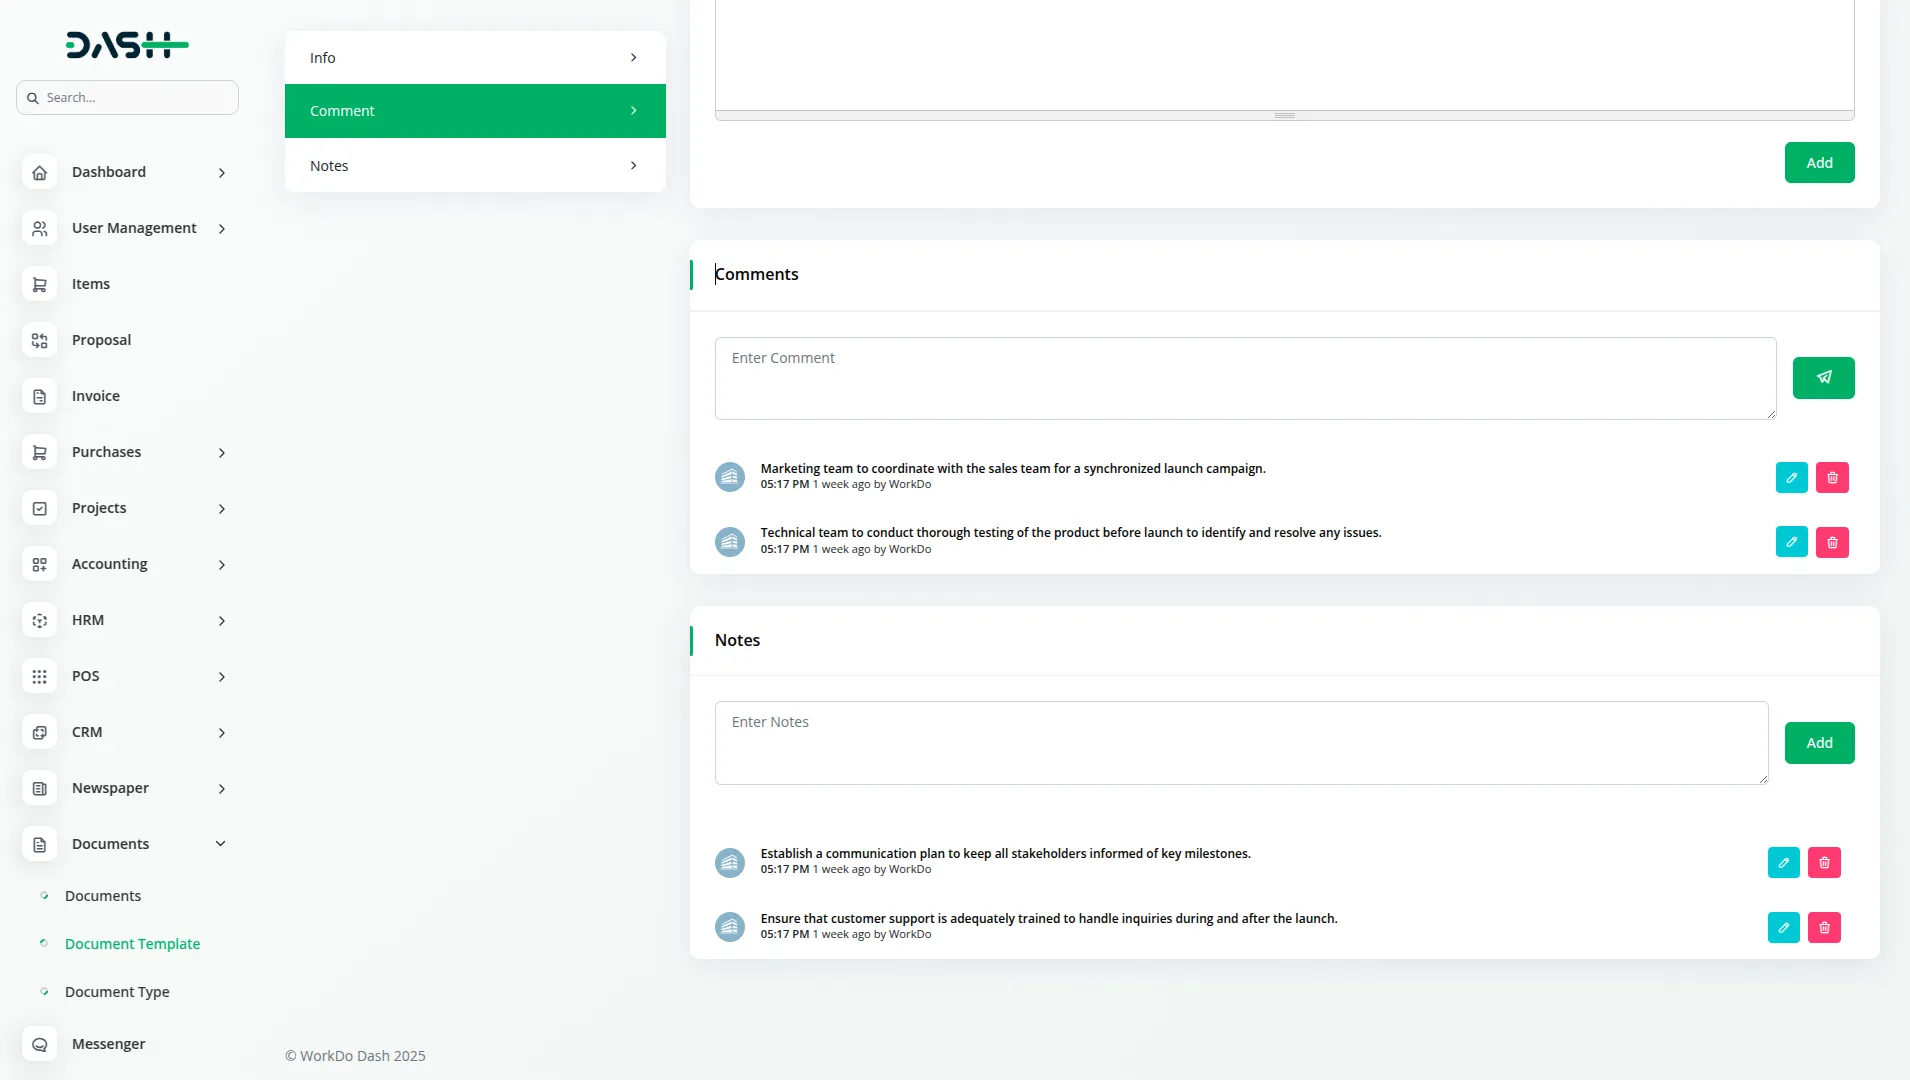The image size is (1910, 1080).
Task: Open Items via its cart icon
Action: (39, 284)
